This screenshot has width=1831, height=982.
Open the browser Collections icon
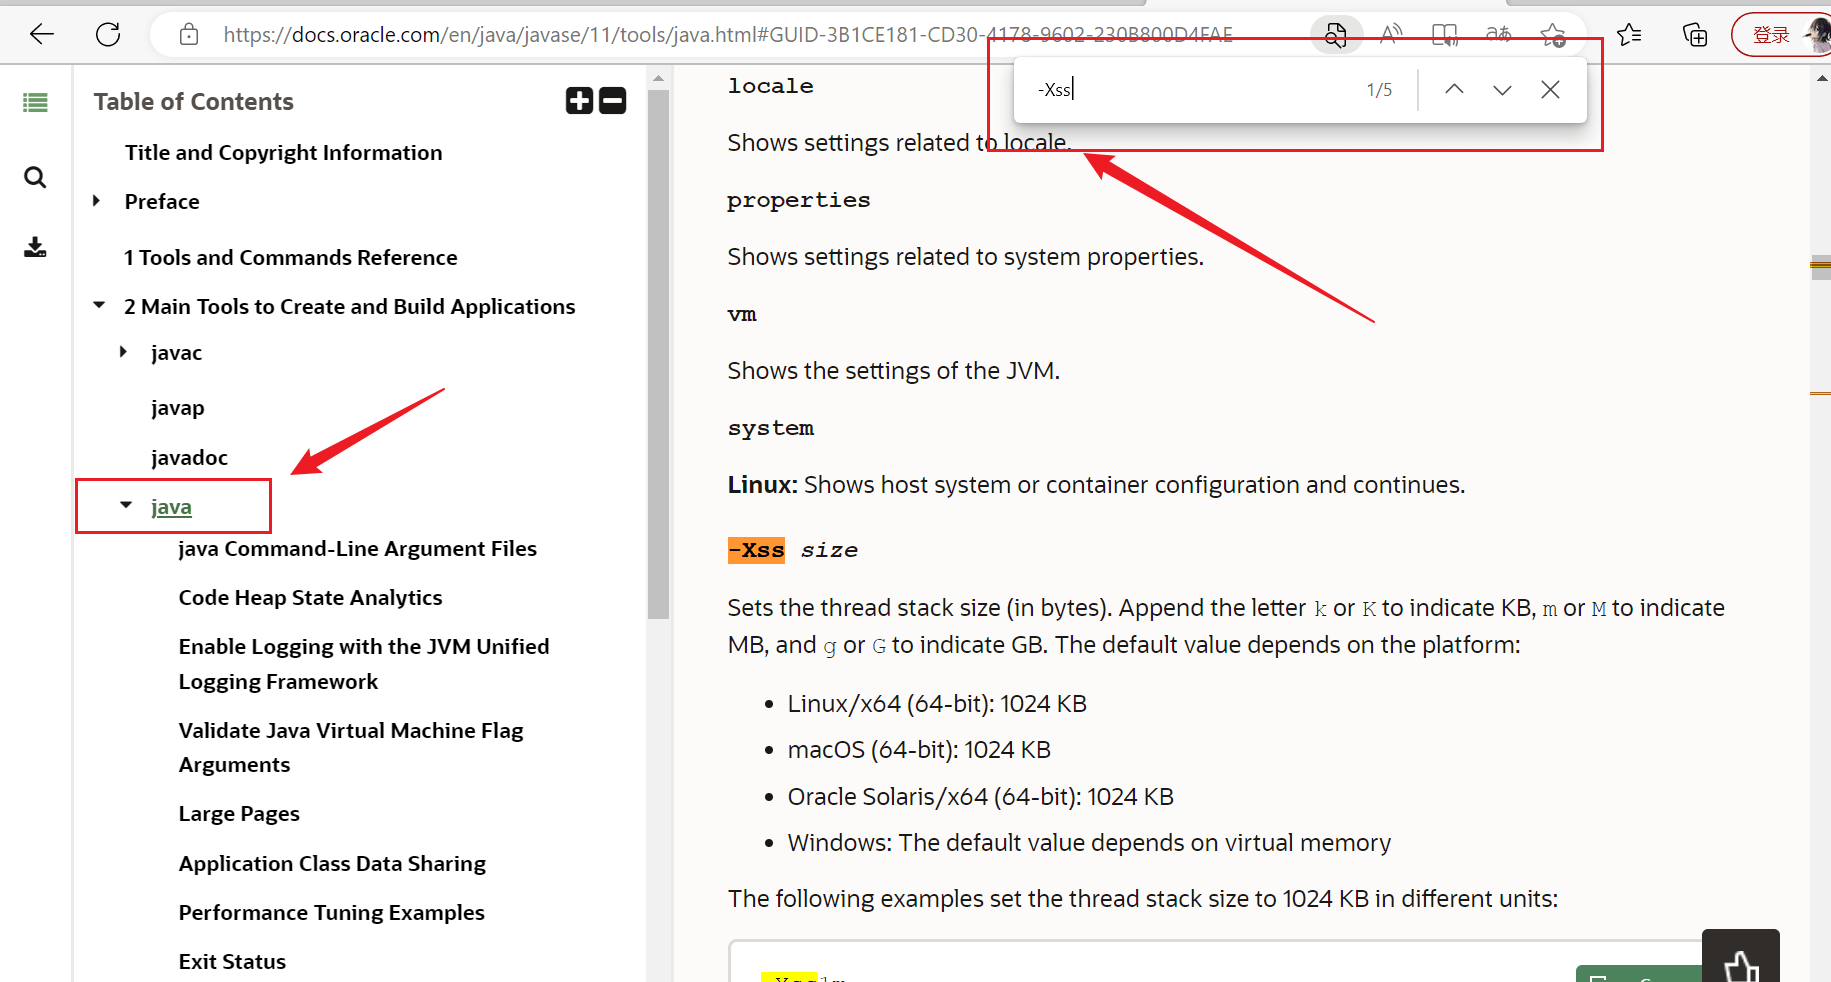1695,35
